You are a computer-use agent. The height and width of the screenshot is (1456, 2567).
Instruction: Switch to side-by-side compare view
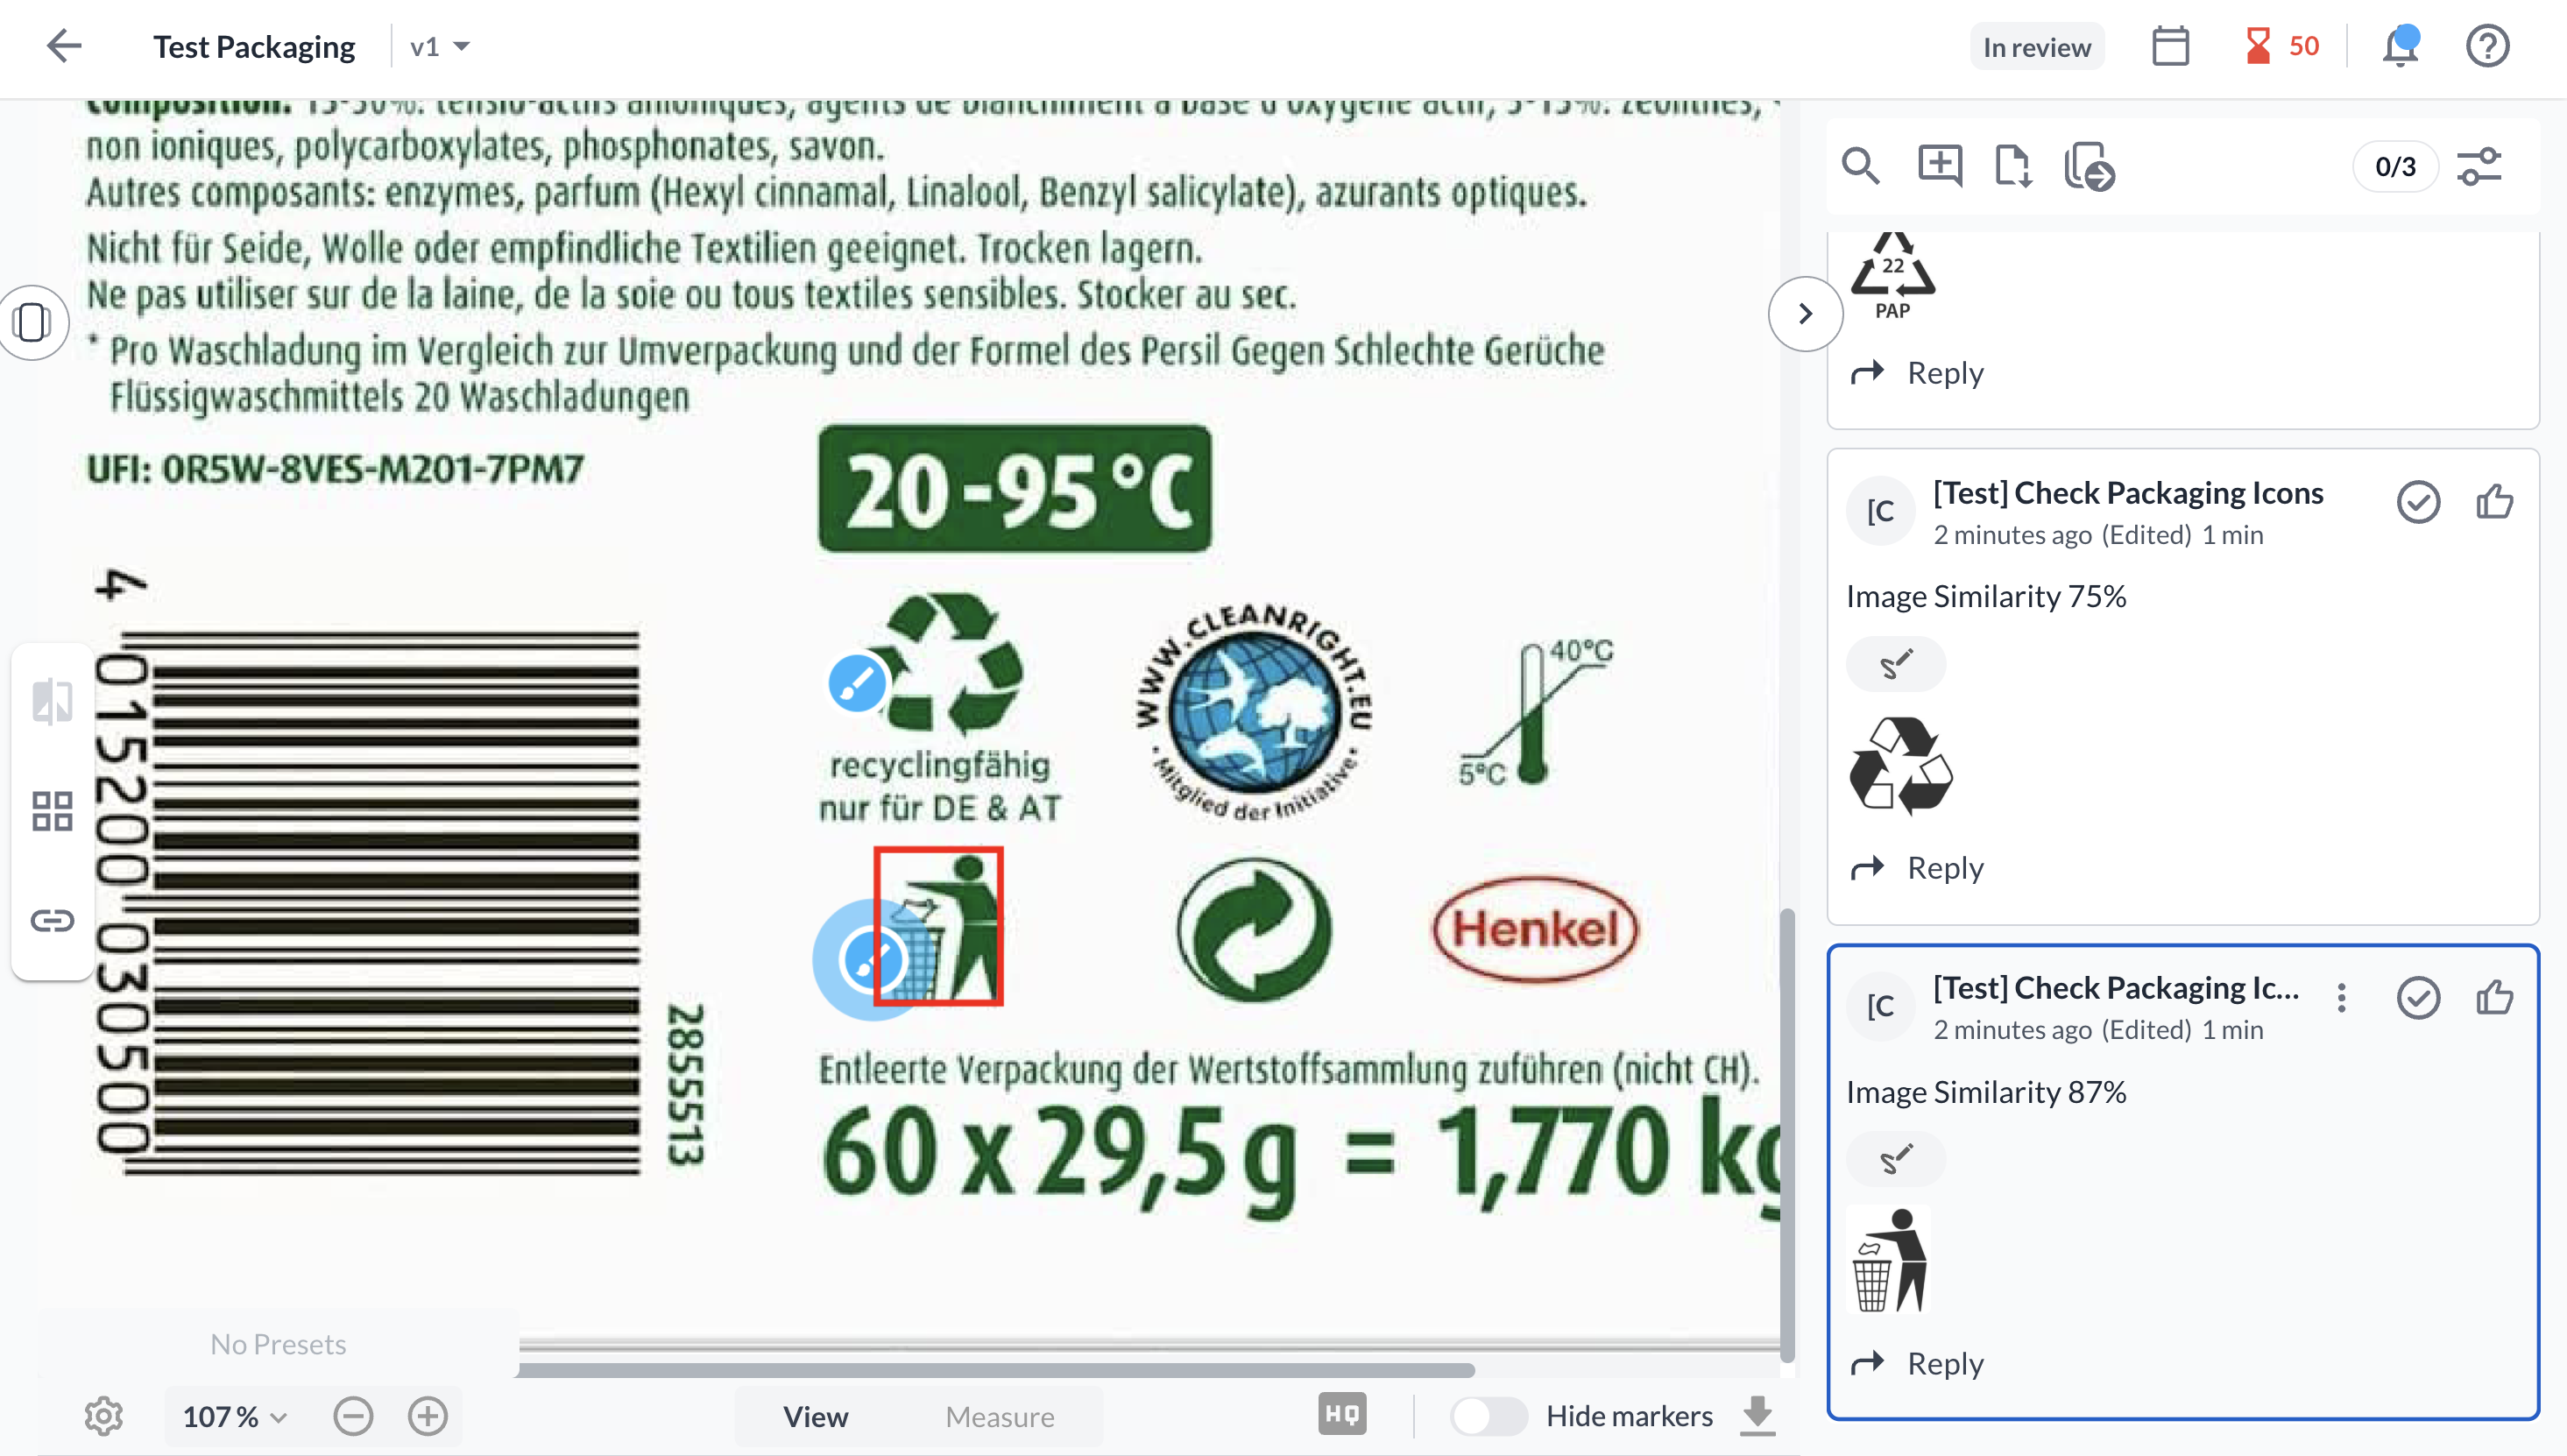[51, 701]
